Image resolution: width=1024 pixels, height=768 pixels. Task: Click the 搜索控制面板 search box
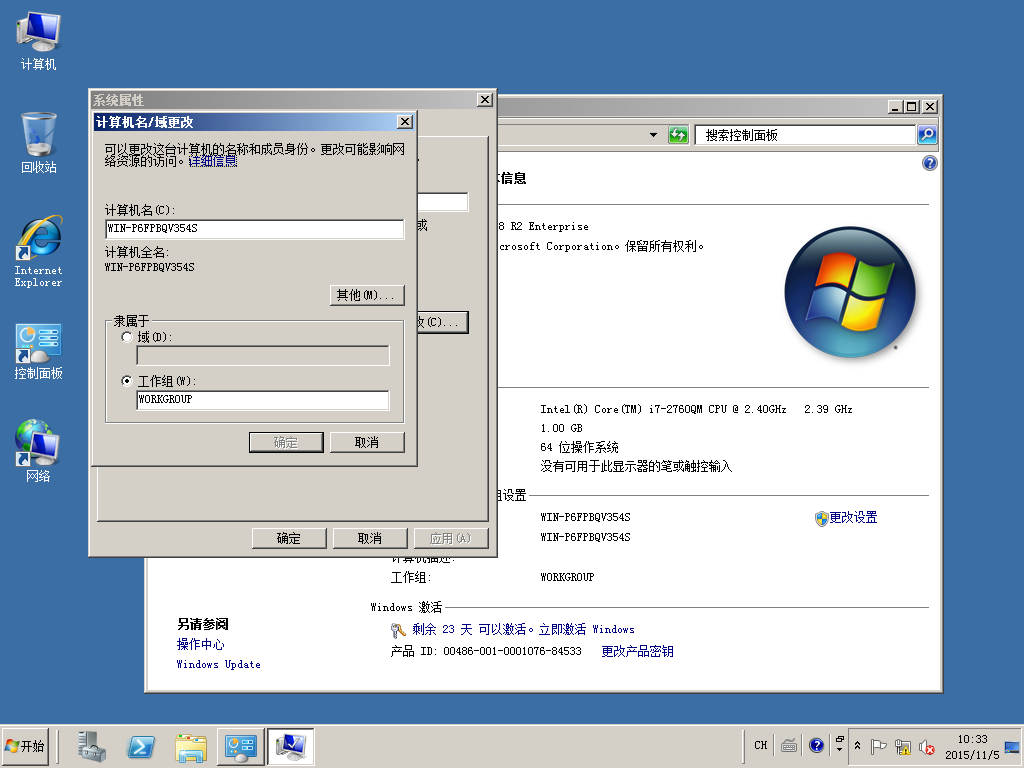click(805, 135)
